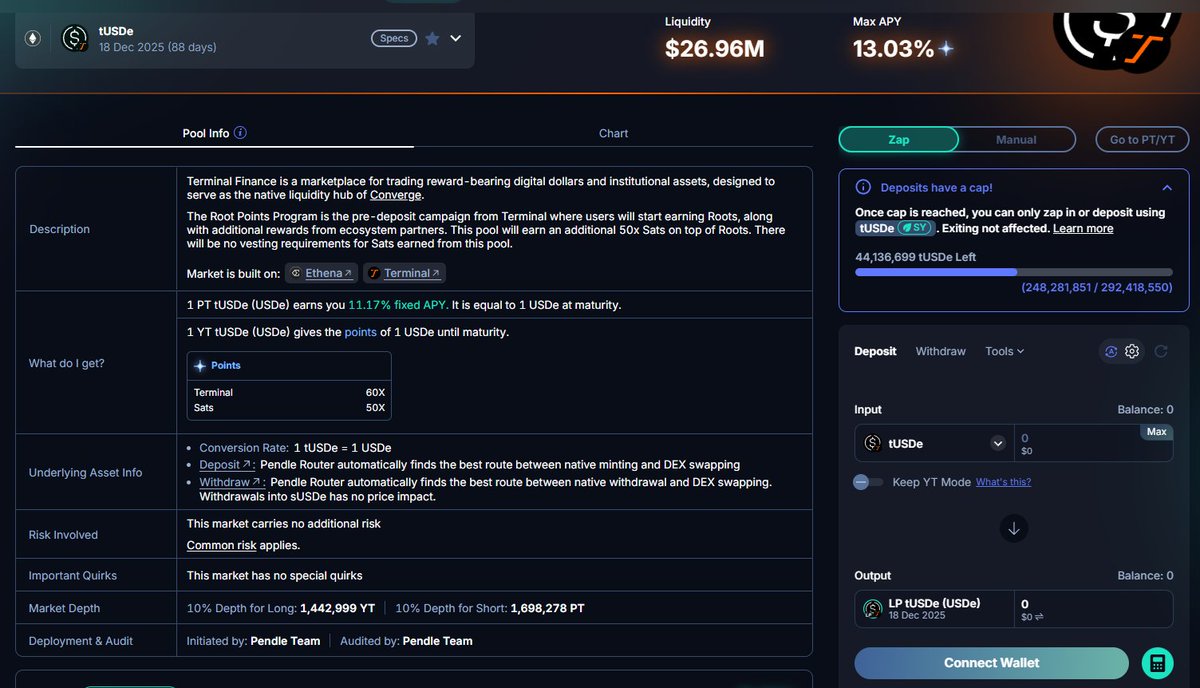Click Sats 50X points row
Screen dimensions: 1200x688
289,408
